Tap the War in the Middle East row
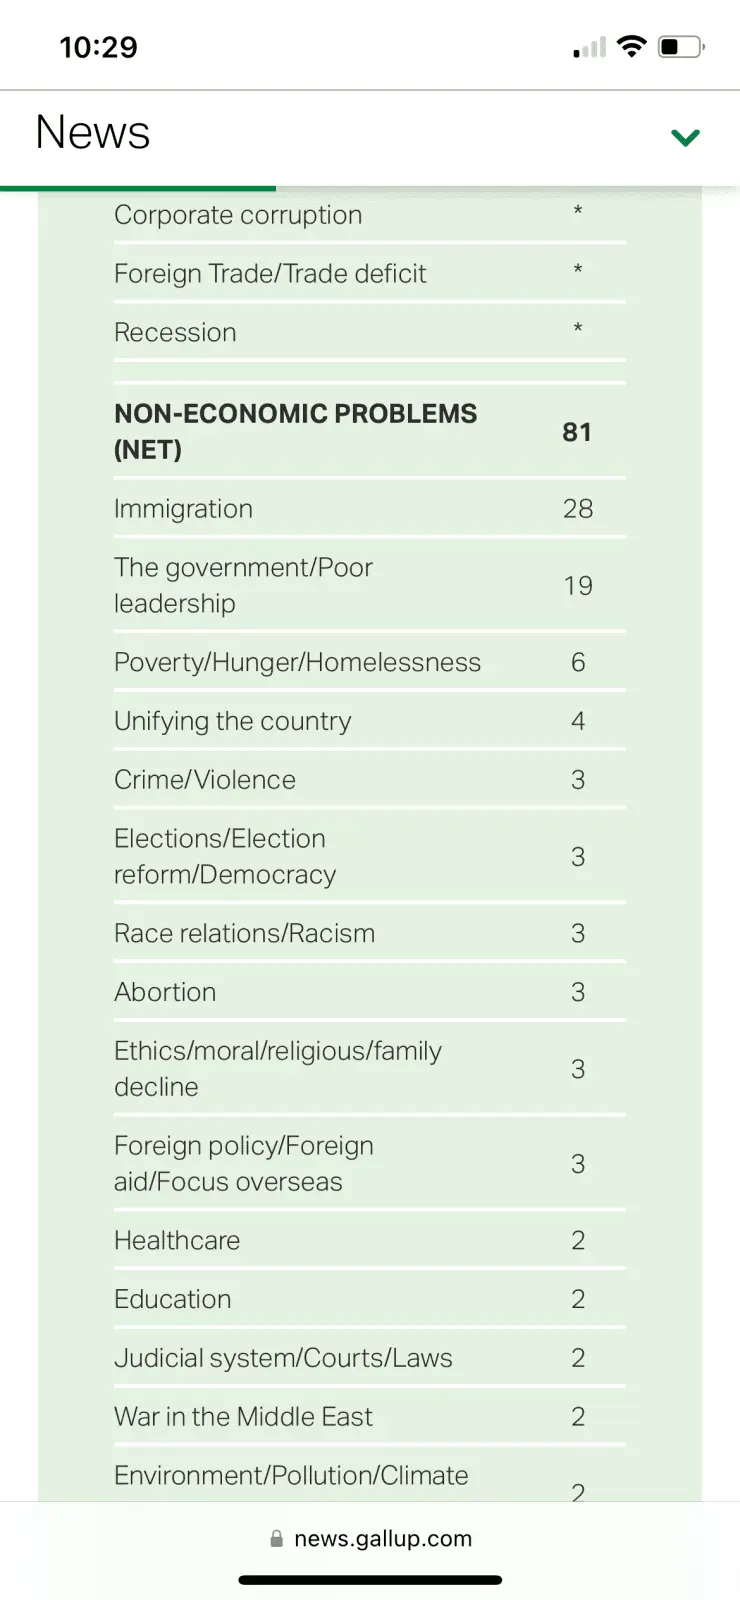The width and height of the screenshot is (740, 1600). point(243,1417)
